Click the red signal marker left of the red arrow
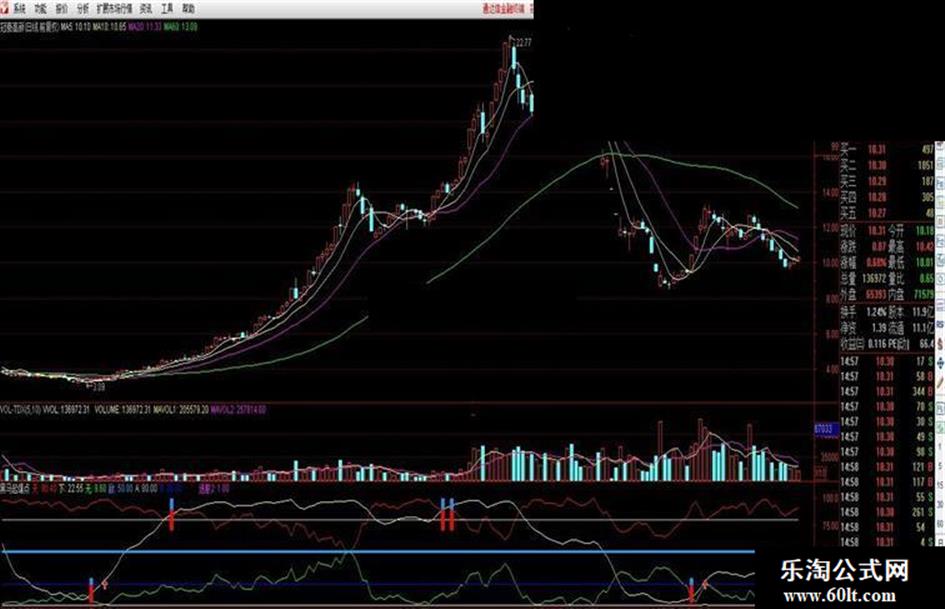The image size is (945, 609). (91, 590)
